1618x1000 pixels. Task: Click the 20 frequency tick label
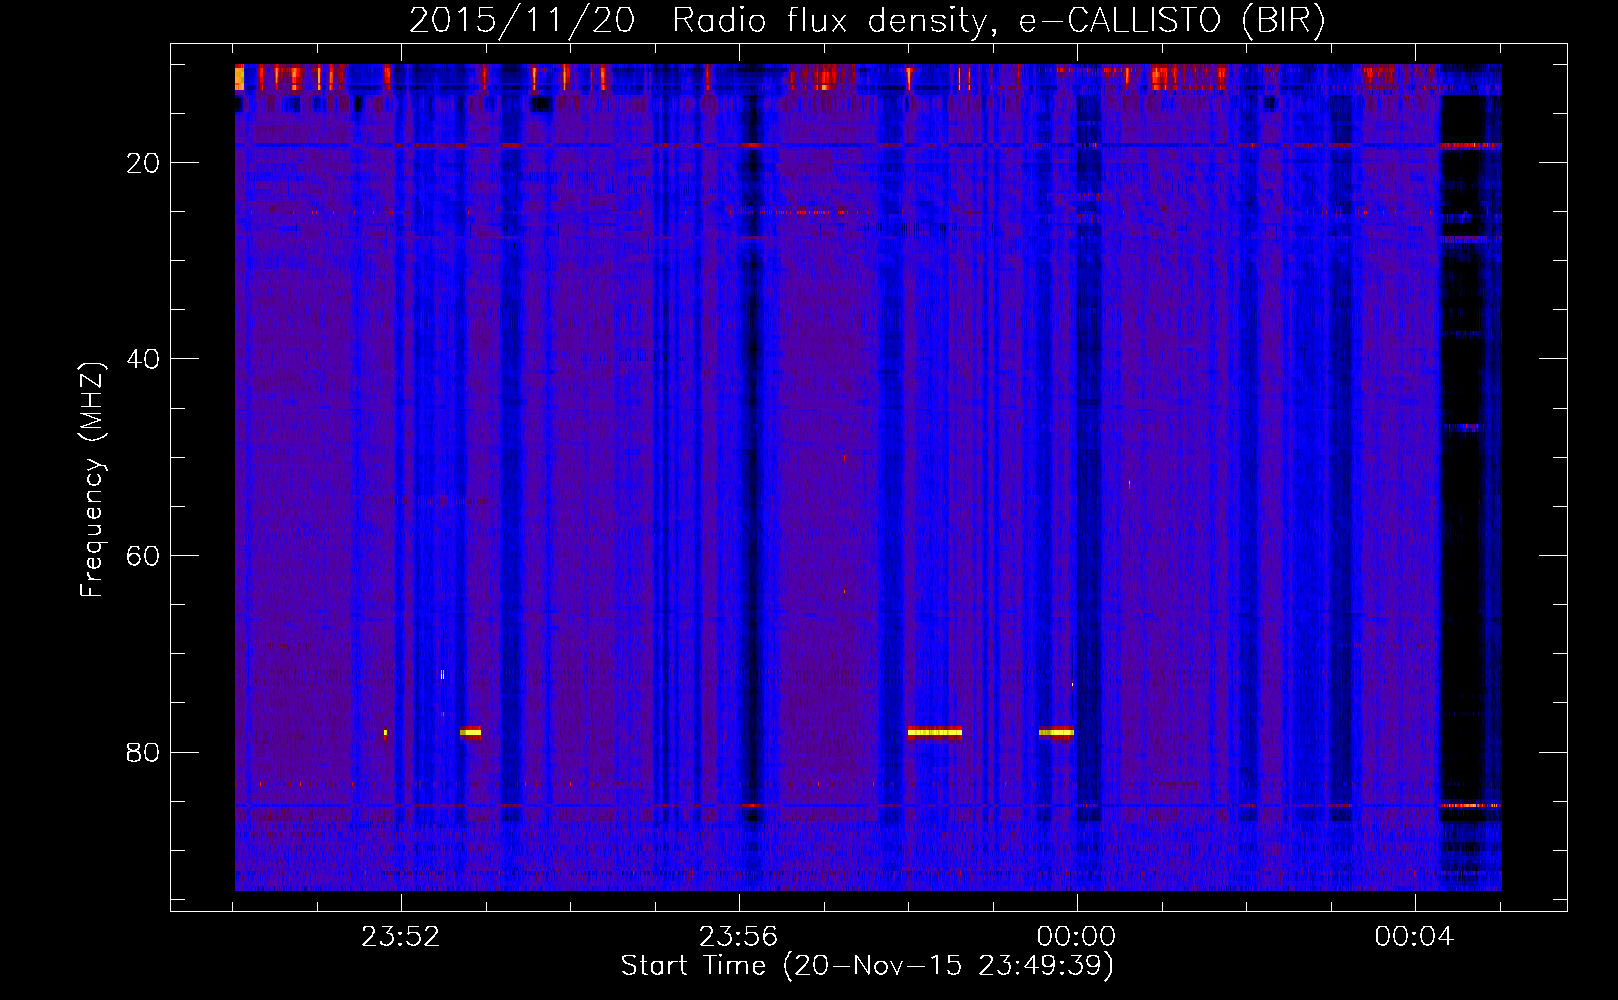144,163
